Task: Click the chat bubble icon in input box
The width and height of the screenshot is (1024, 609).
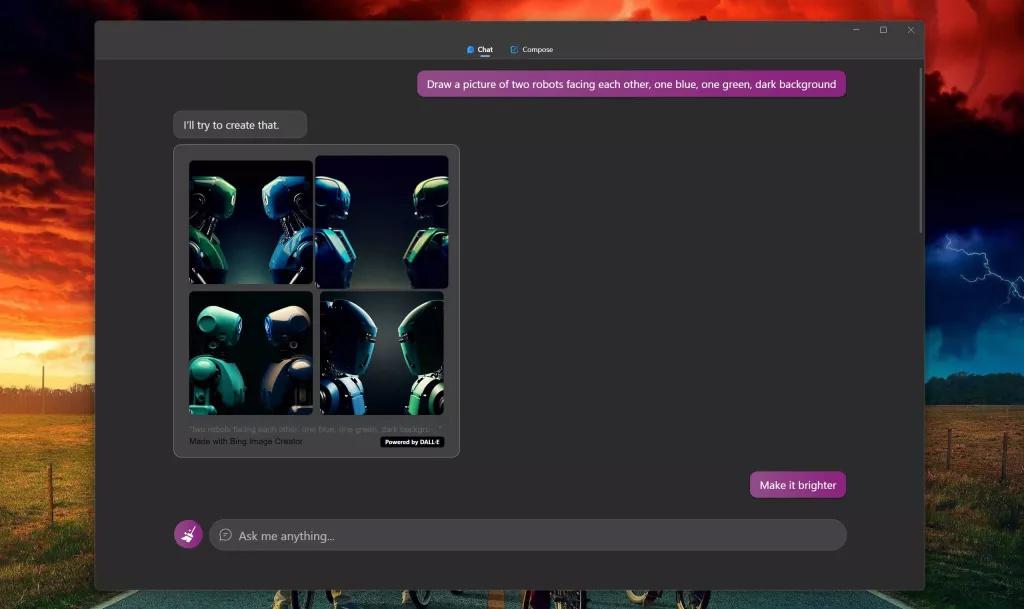Action: [225, 535]
